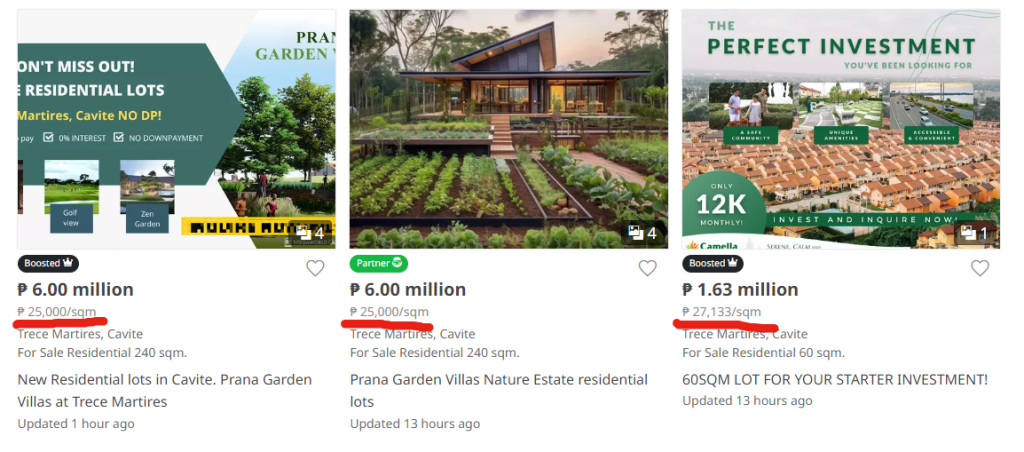The width and height of the screenshot is (1024, 452).
Task: Click Boosted badge on the ₱ 1.63 million listing
Action: click(712, 264)
